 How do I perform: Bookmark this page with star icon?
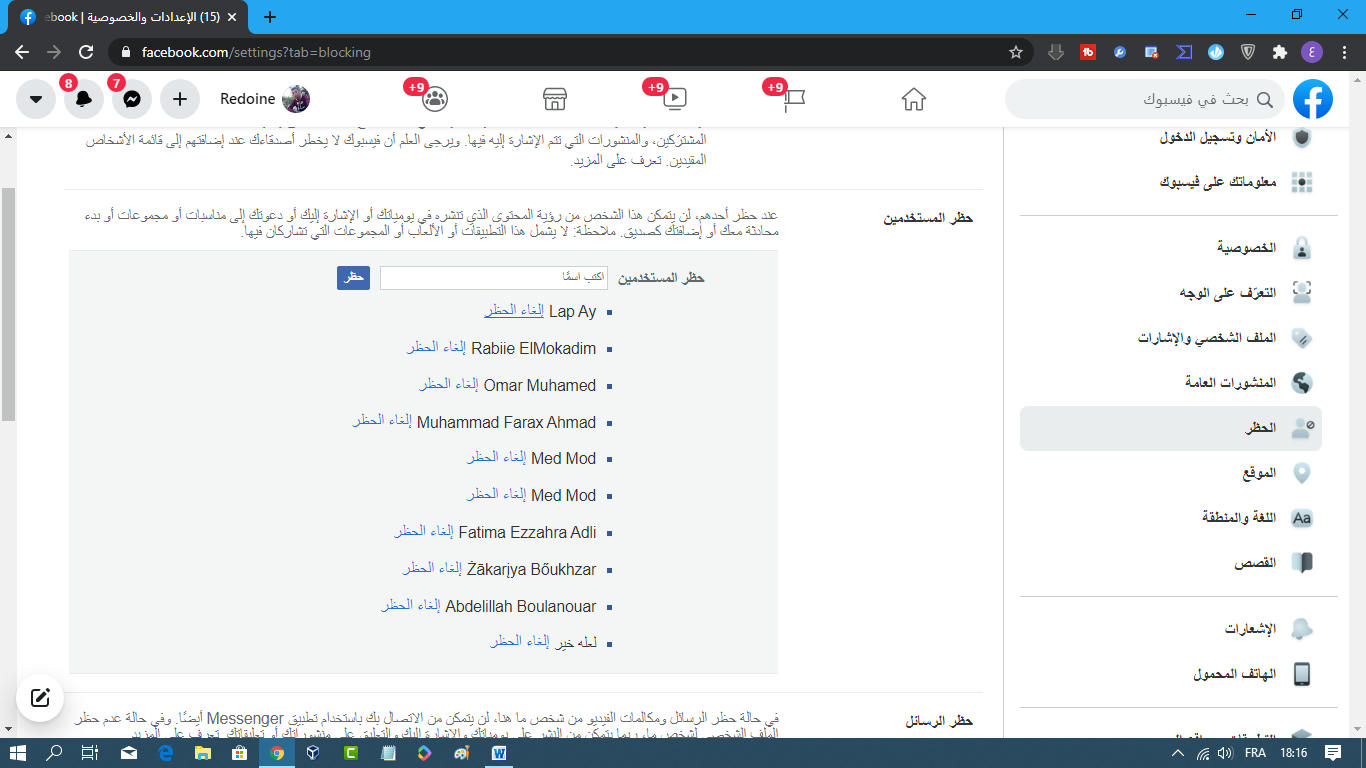(x=1016, y=52)
